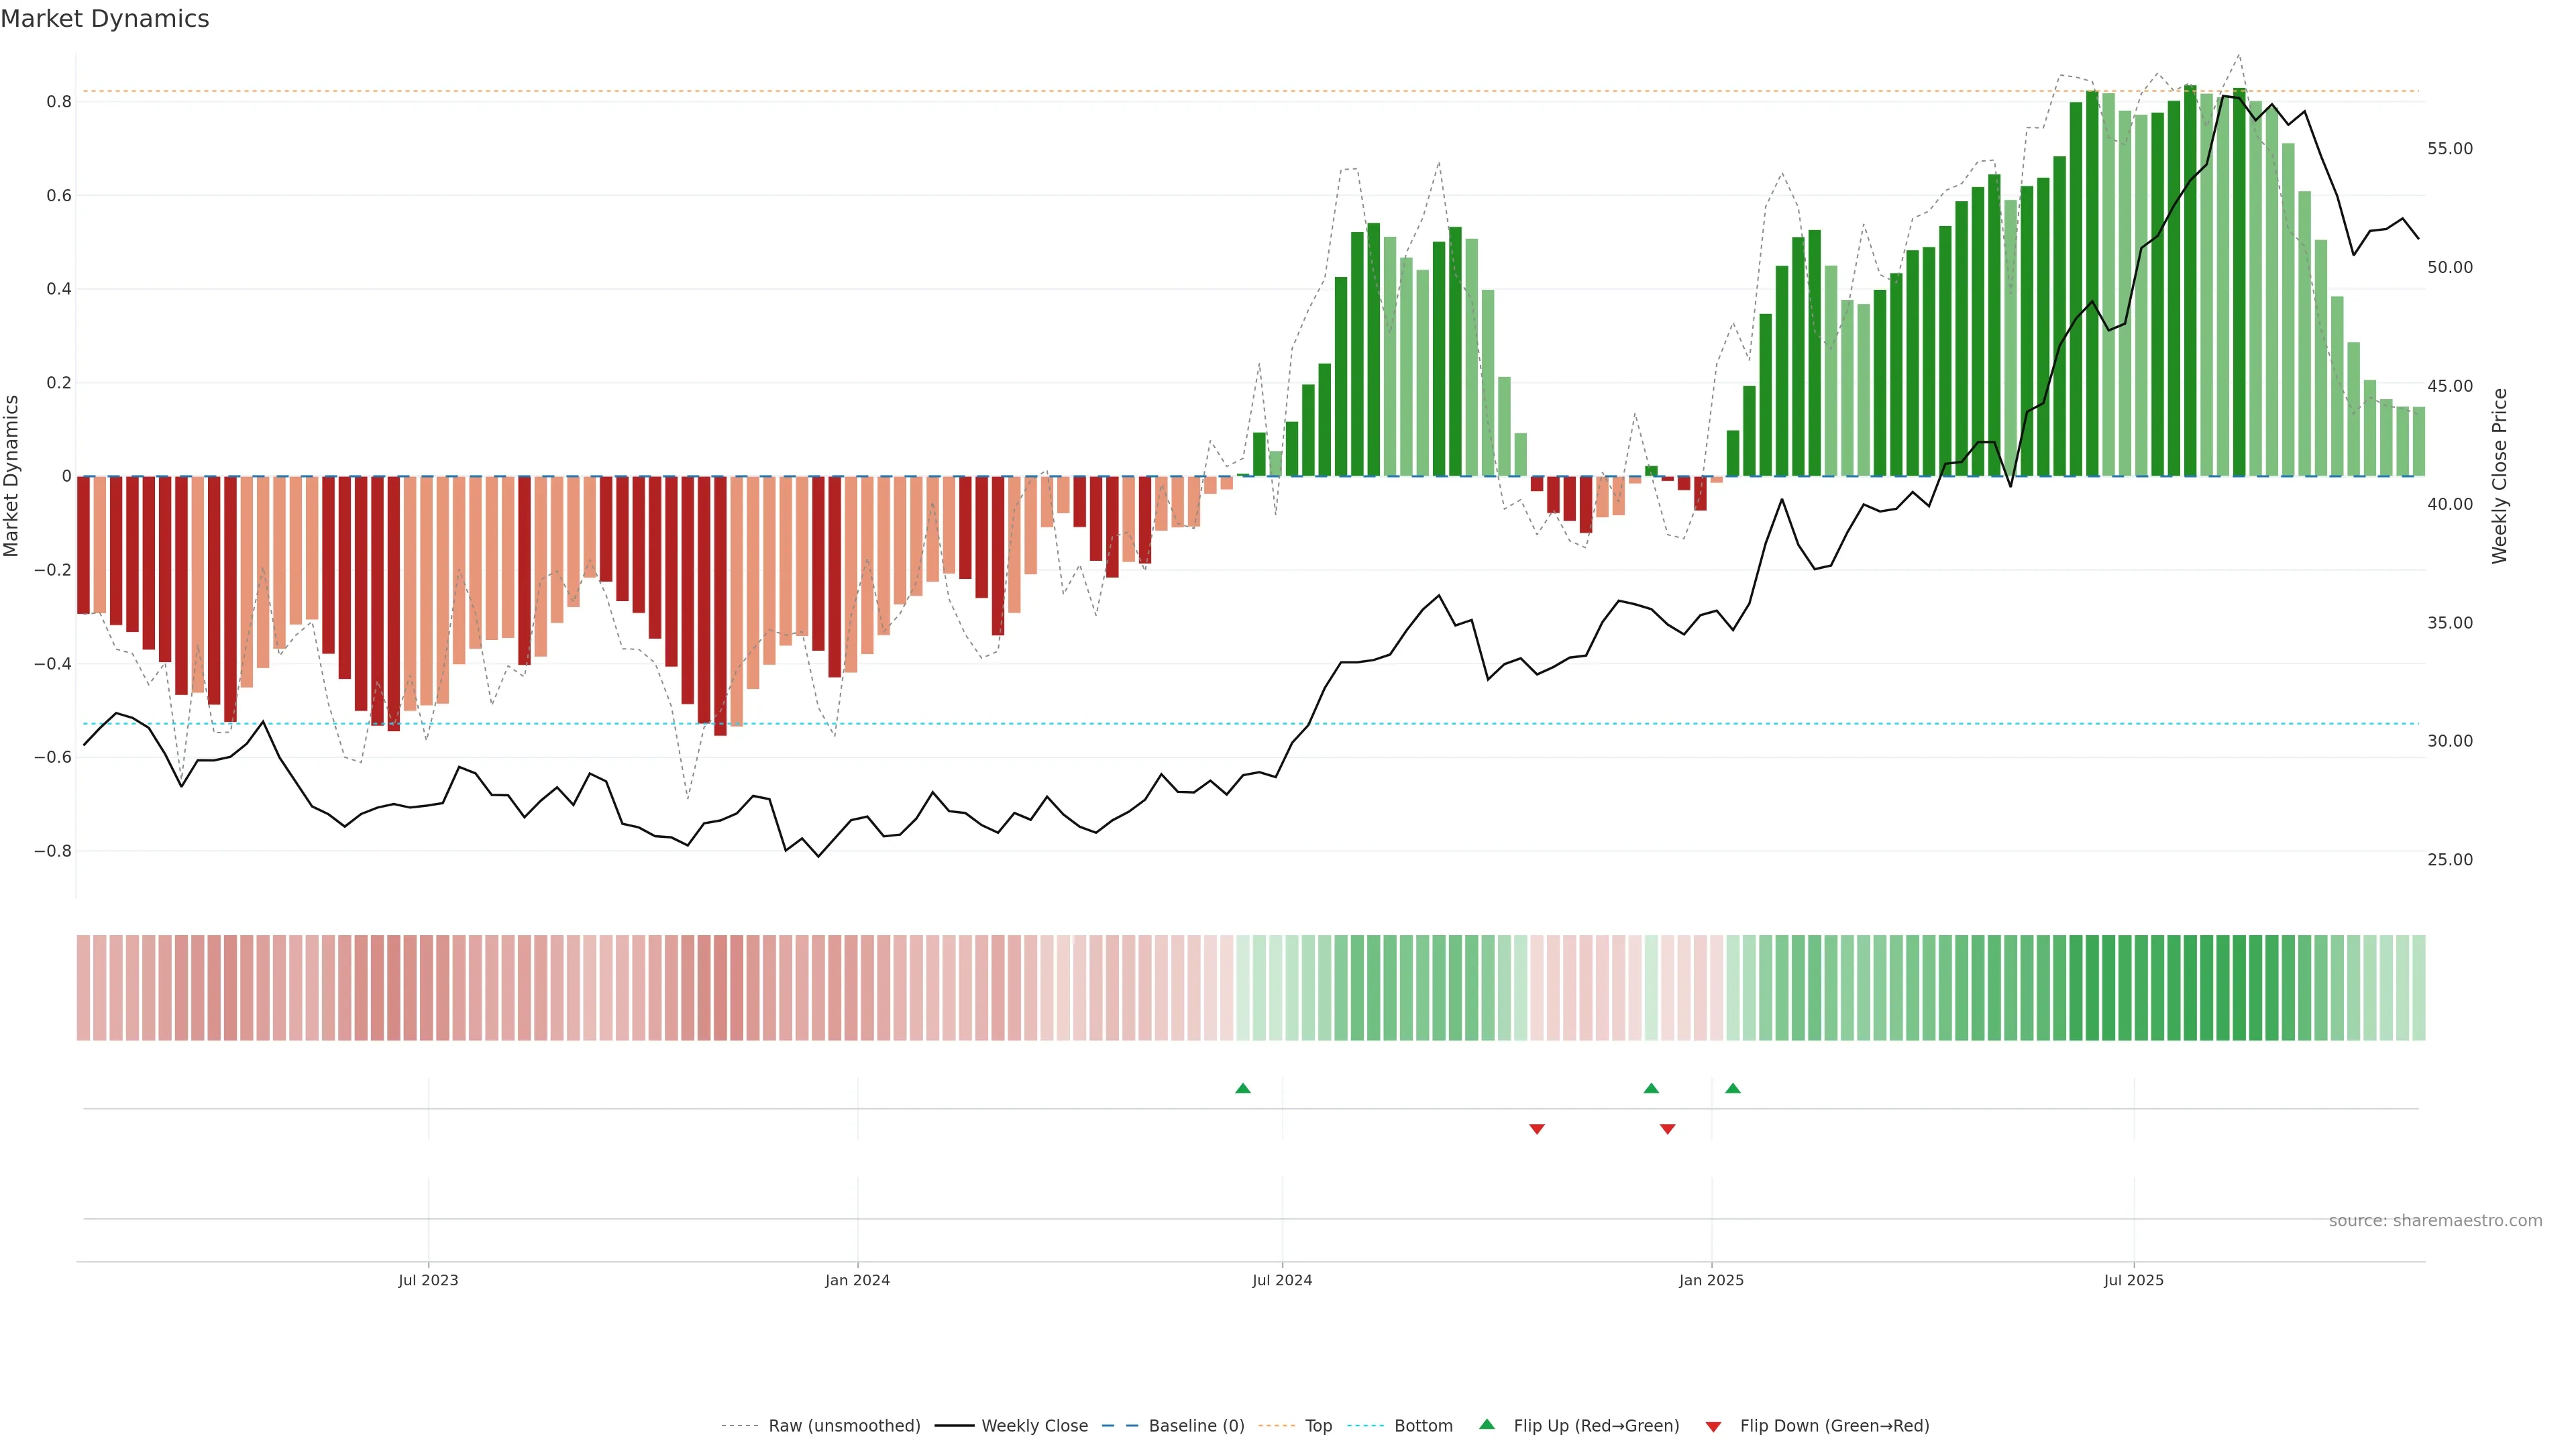Toggle the Baseline (0) legend entry

coord(1196,1426)
